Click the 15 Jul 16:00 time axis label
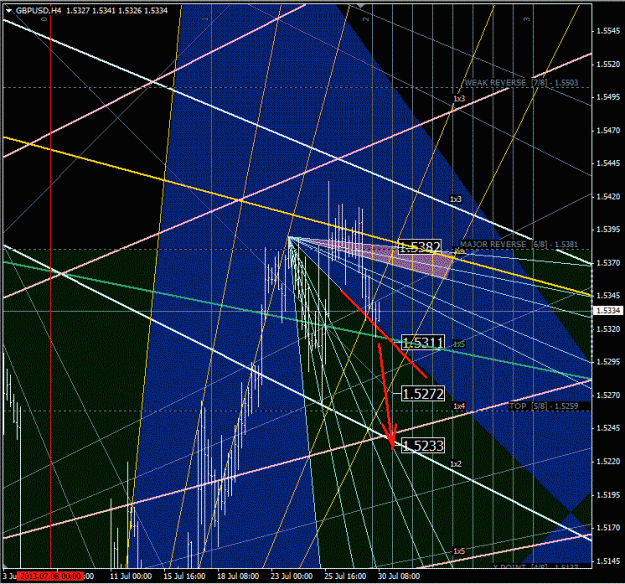Image resolution: width=625 pixels, height=584 pixels. coord(184,576)
